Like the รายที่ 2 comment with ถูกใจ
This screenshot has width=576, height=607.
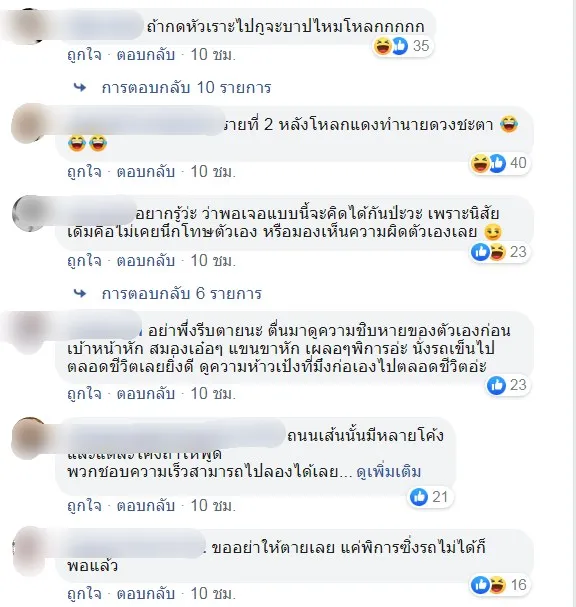coord(84,171)
